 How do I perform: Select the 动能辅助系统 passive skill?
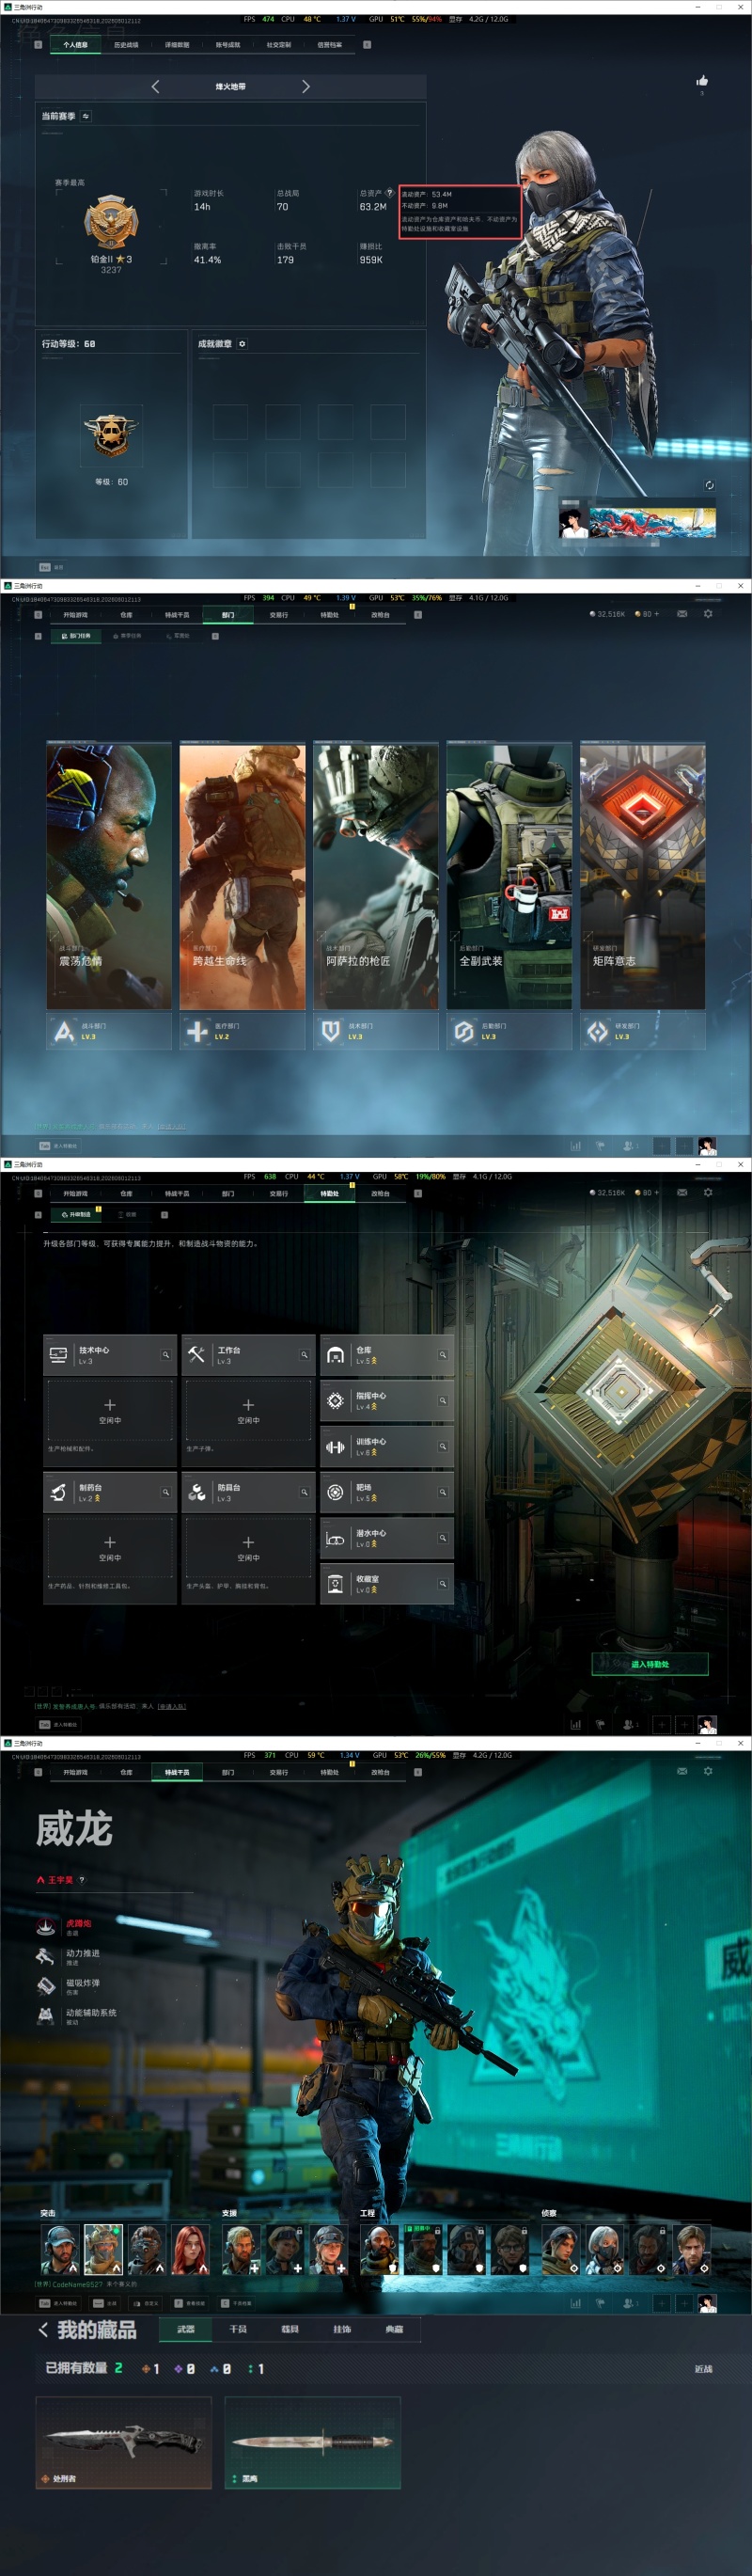[76, 2016]
